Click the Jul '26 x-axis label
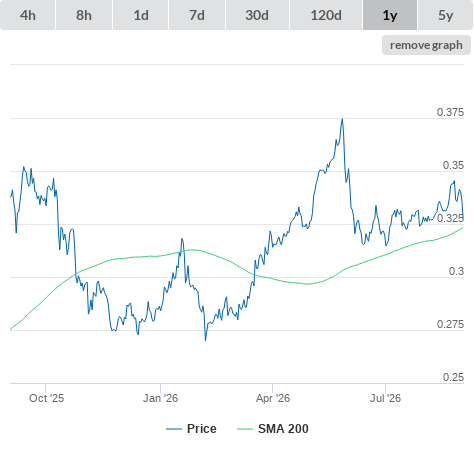Screen dimensions: 474x455 [x=385, y=398]
